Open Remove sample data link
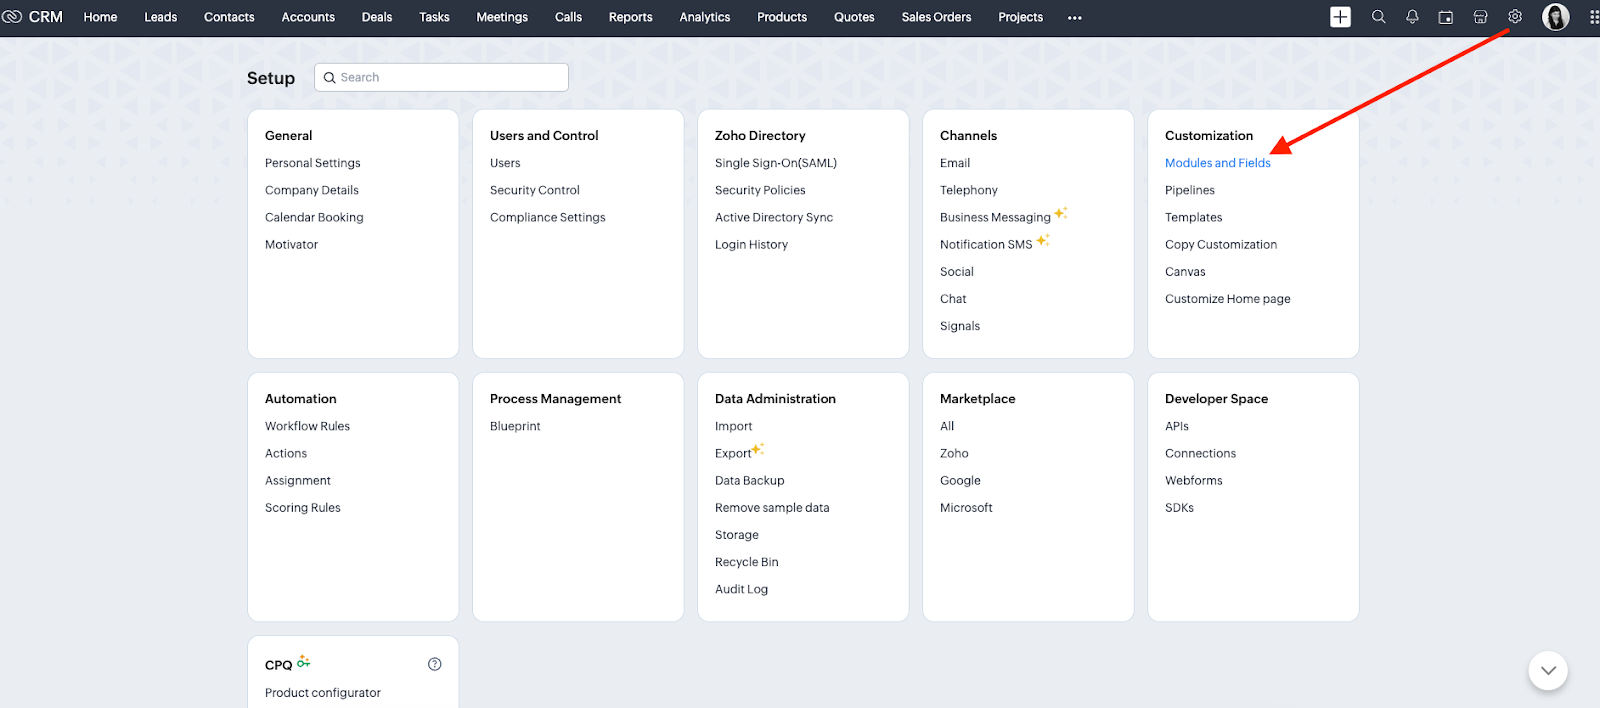Viewport: 1600px width, 708px height. [x=772, y=508]
